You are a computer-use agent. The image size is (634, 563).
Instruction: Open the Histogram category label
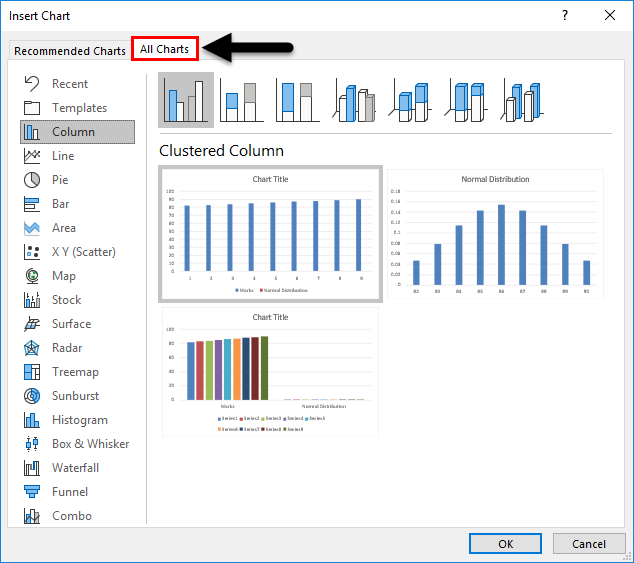(x=80, y=420)
